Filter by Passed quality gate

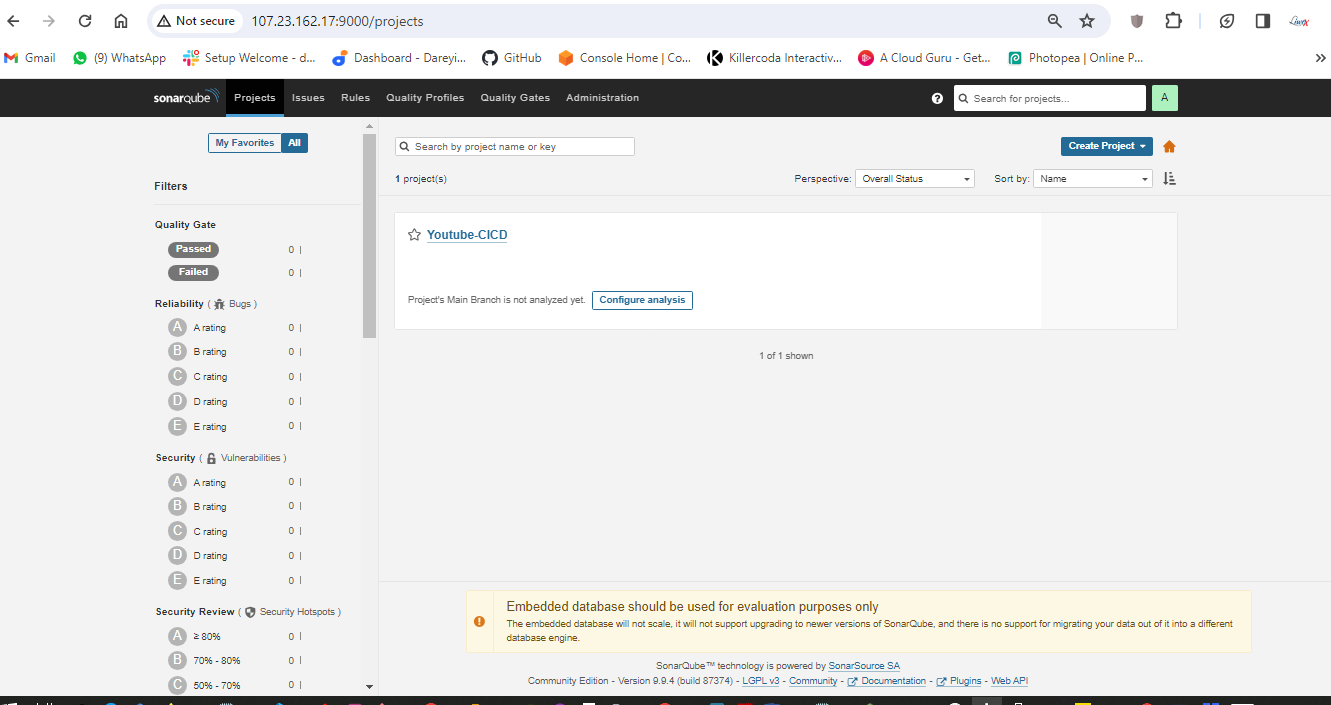(193, 249)
